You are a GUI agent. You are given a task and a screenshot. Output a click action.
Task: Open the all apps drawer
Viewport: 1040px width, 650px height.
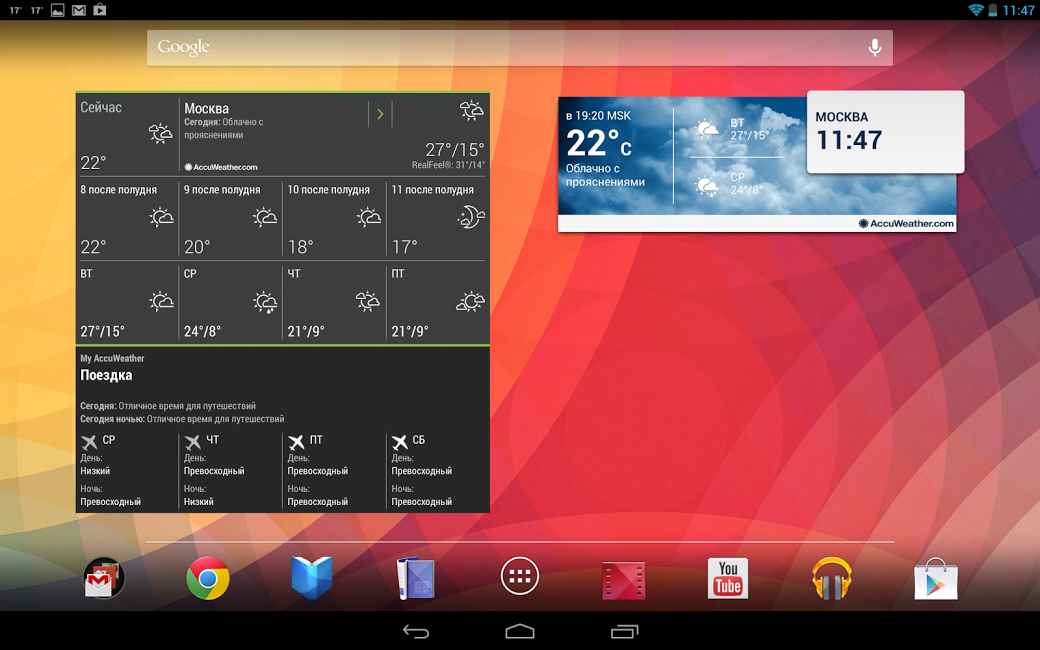pyautogui.click(x=520, y=577)
